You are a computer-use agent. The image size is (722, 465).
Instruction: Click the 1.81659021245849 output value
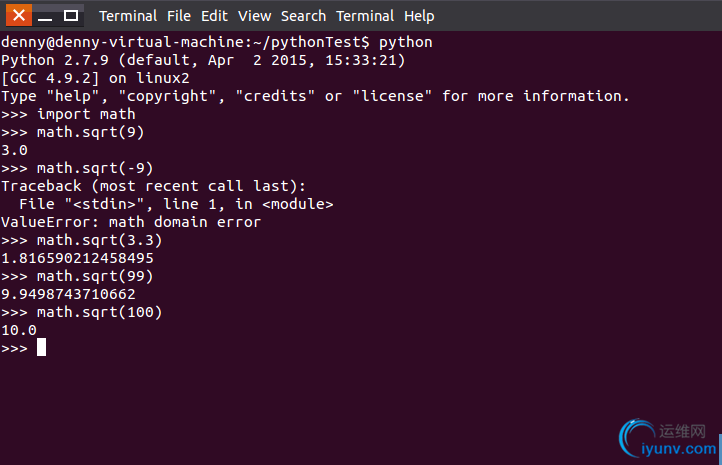point(77,258)
